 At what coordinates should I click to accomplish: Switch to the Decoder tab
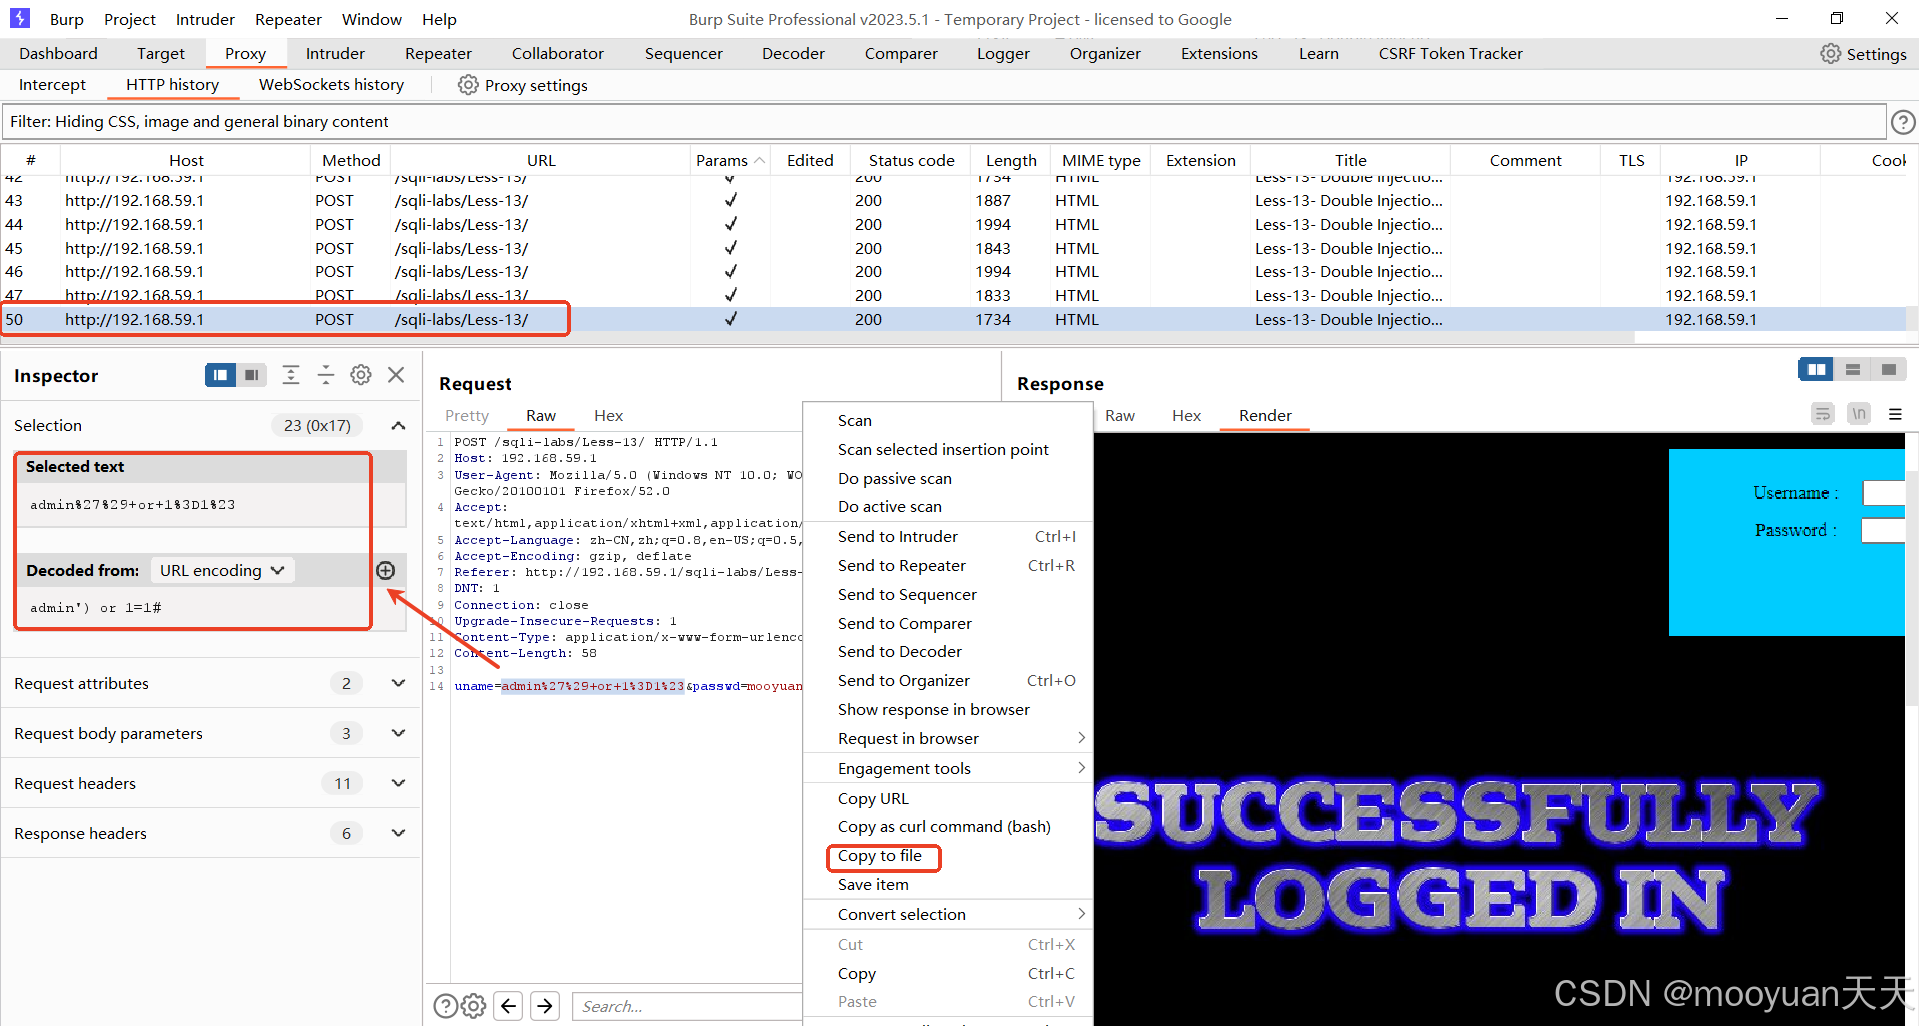coord(793,53)
